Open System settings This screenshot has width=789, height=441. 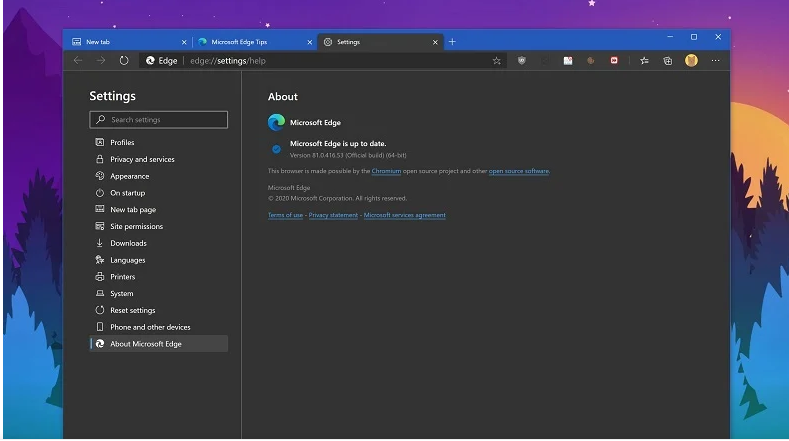point(159,293)
